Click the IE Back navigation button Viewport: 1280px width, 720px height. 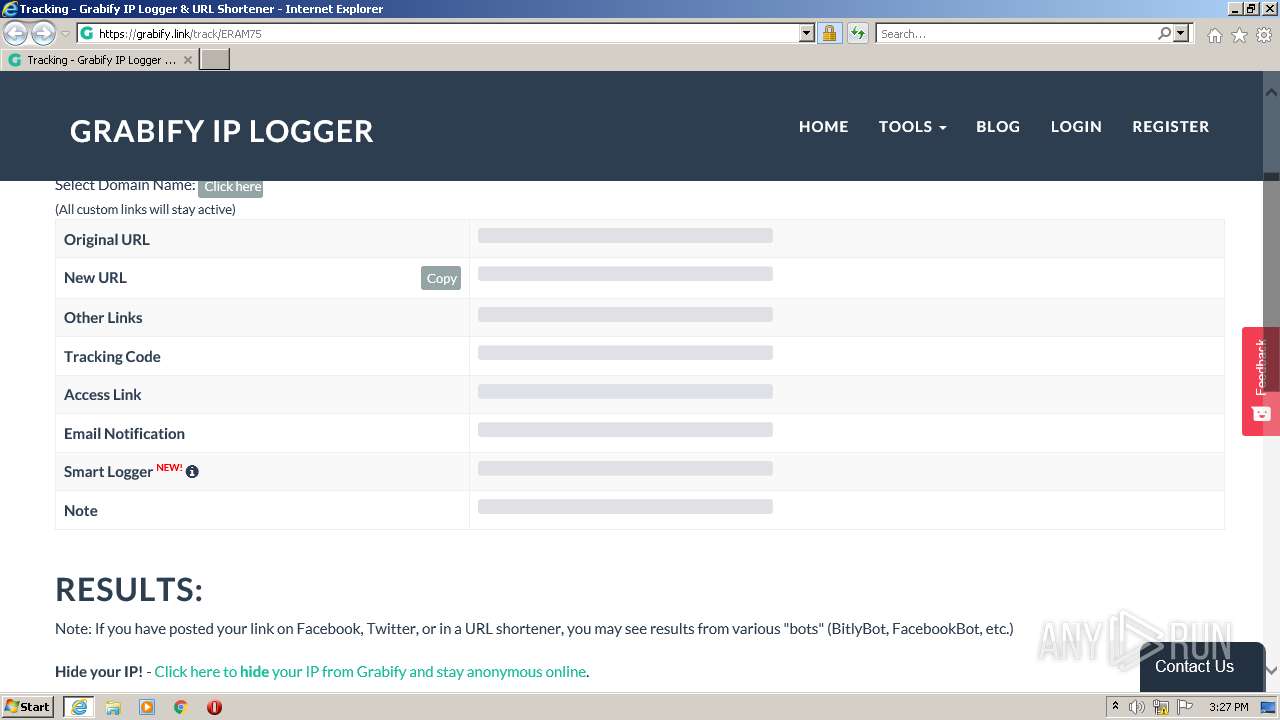pos(16,34)
